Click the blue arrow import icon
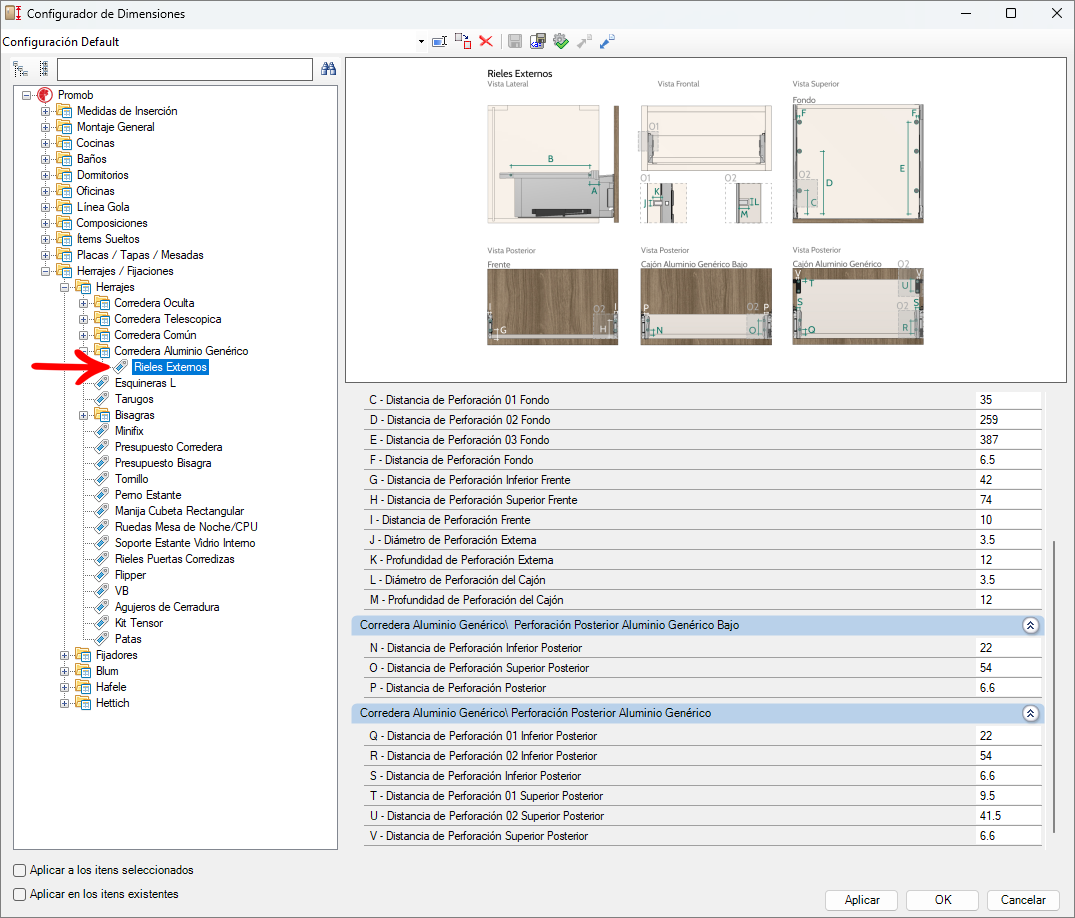 point(607,42)
